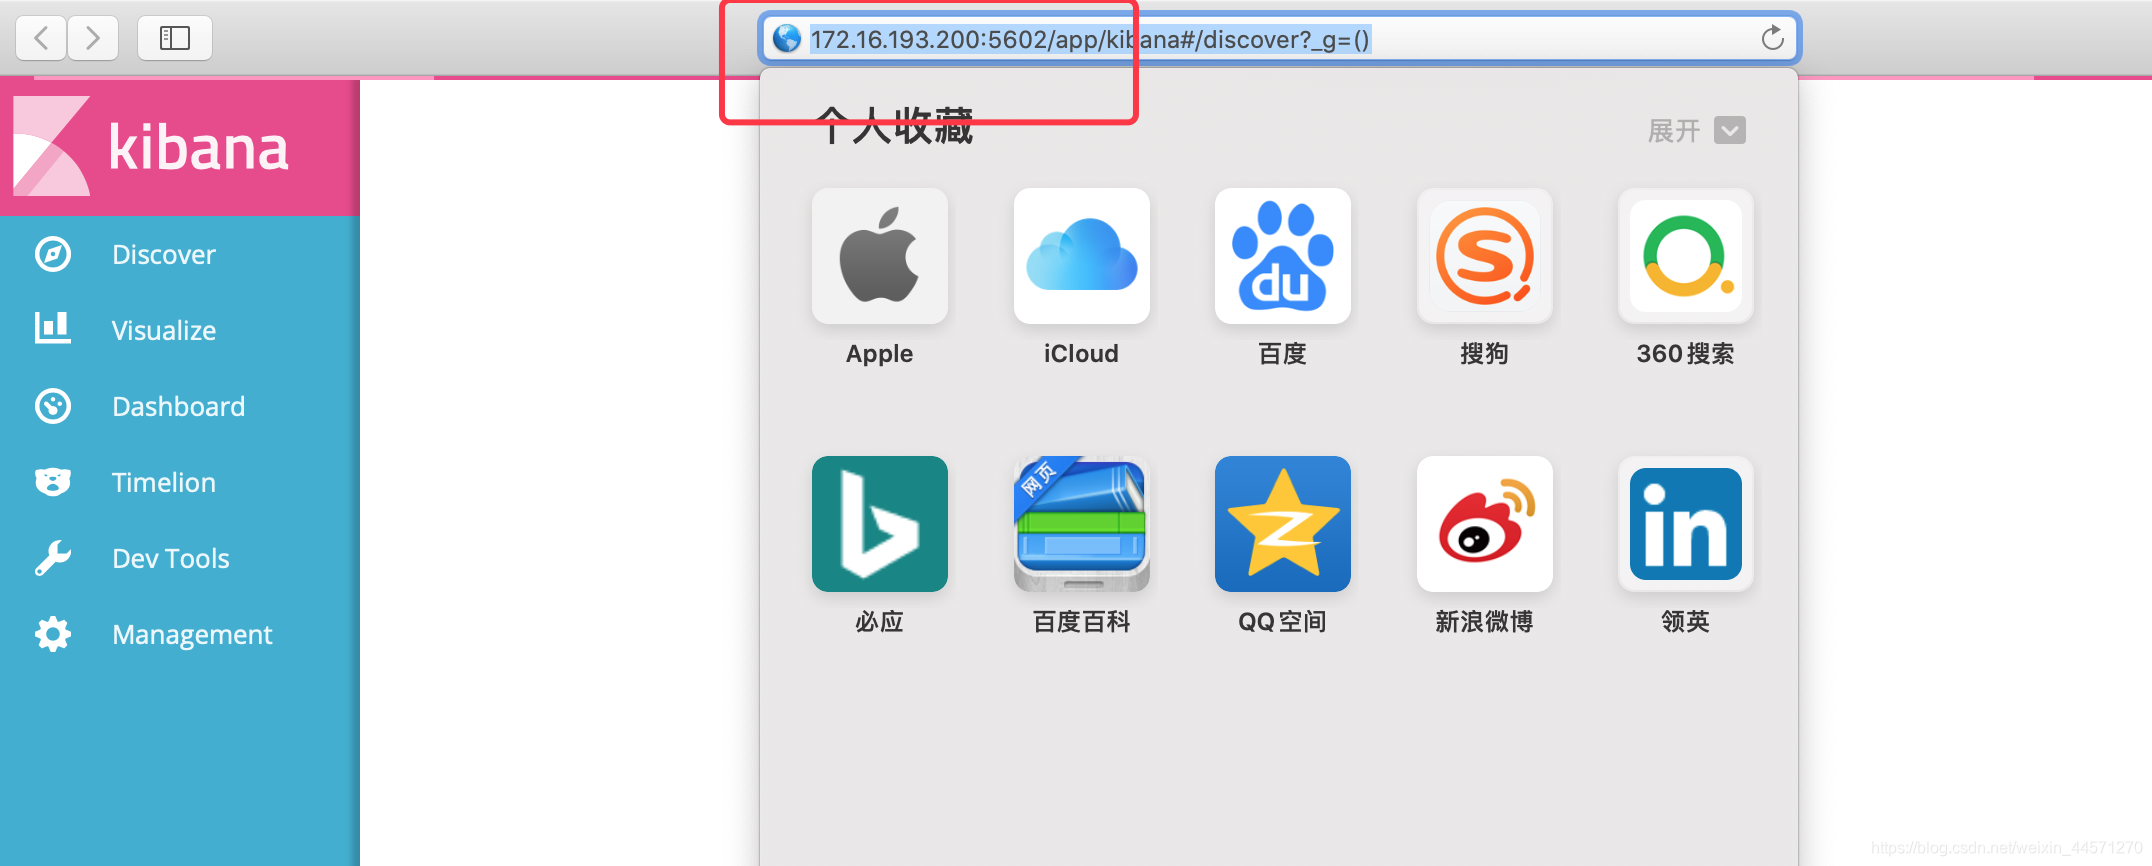Navigate to Dashboard
This screenshot has width=2152, height=866.
pos(180,406)
